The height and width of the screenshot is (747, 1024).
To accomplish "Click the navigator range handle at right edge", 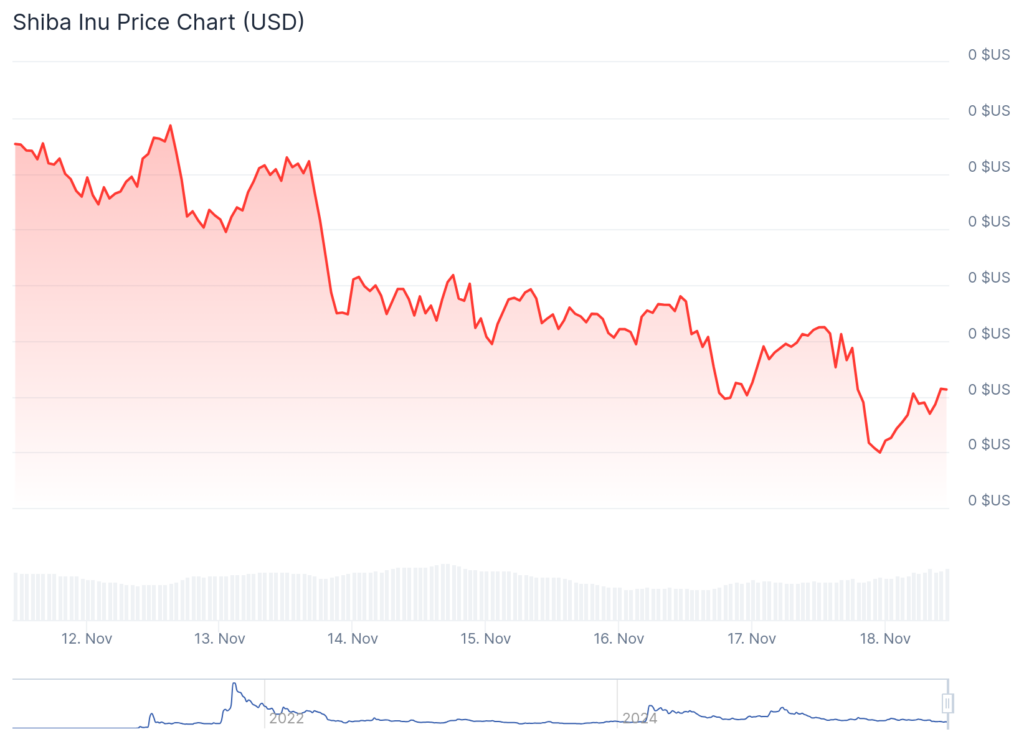I will tap(947, 703).
